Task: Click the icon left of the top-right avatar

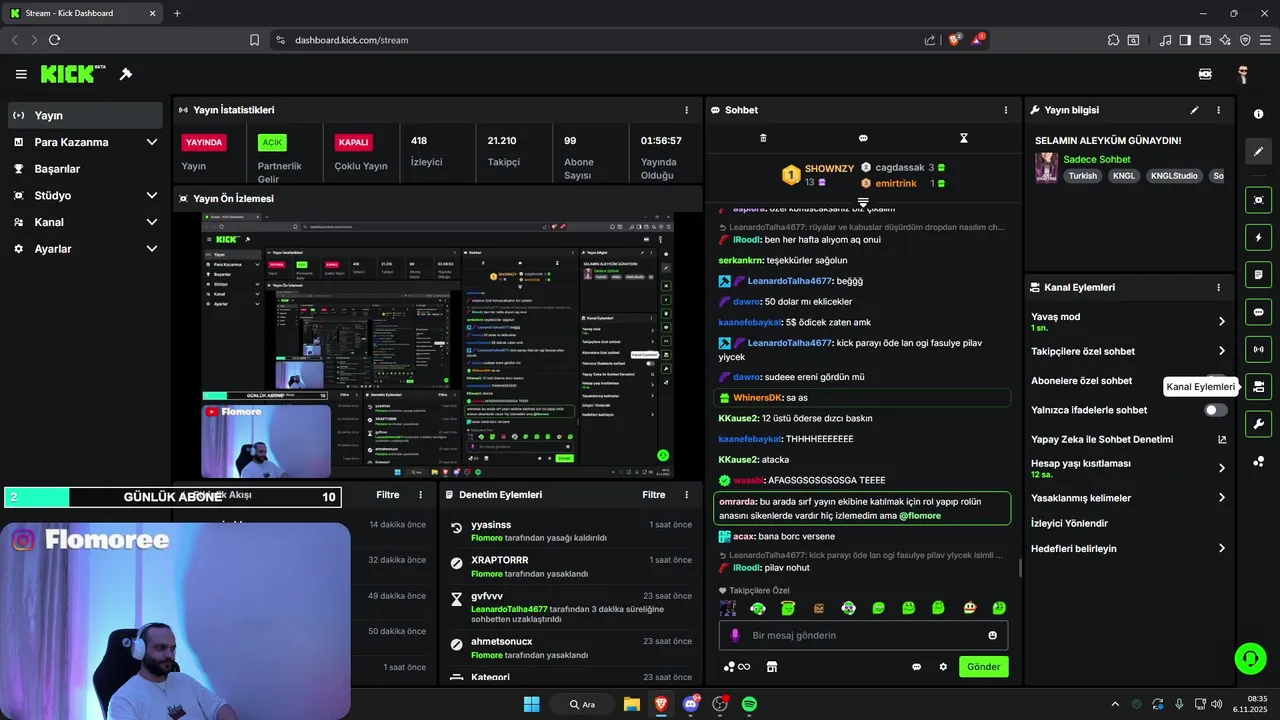Action: 1205,74
